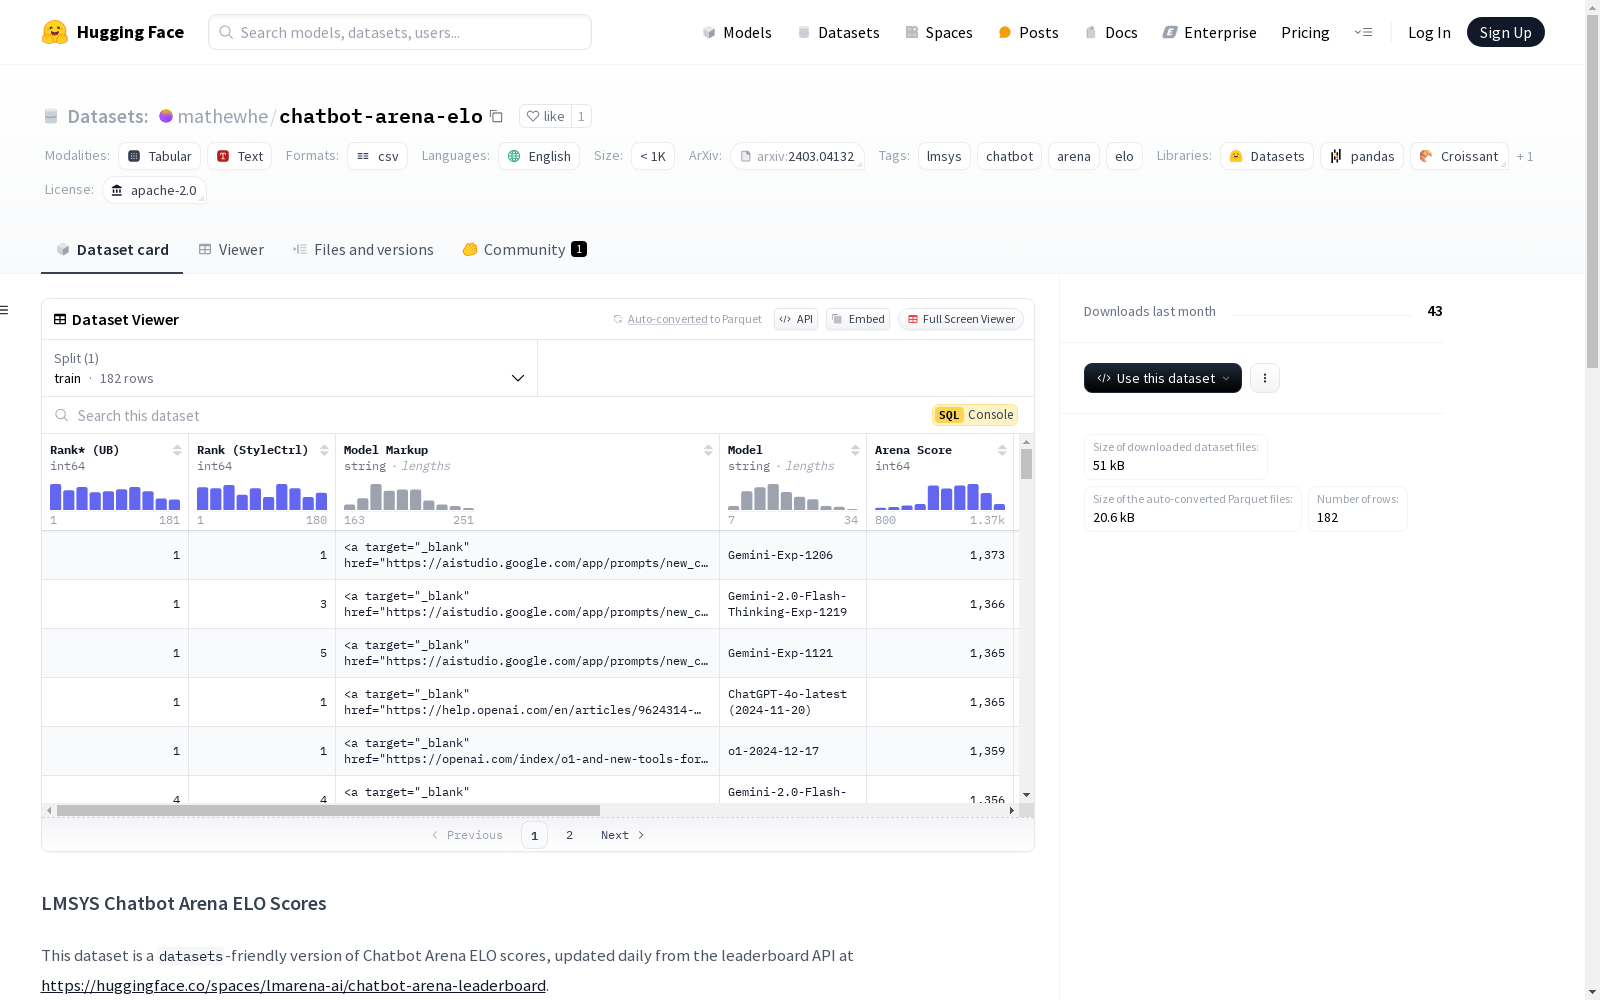Open the mathewhe user profile link
This screenshot has height=1000, width=1600.
pyautogui.click(x=223, y=116)
